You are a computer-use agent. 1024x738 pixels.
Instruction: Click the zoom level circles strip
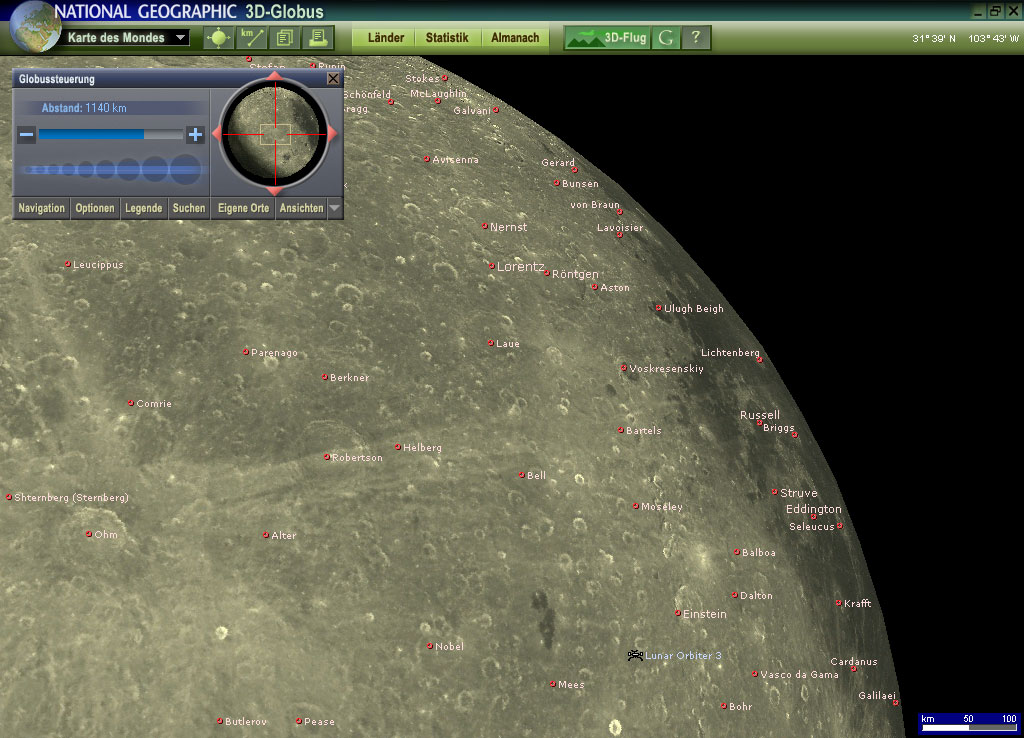112,169
